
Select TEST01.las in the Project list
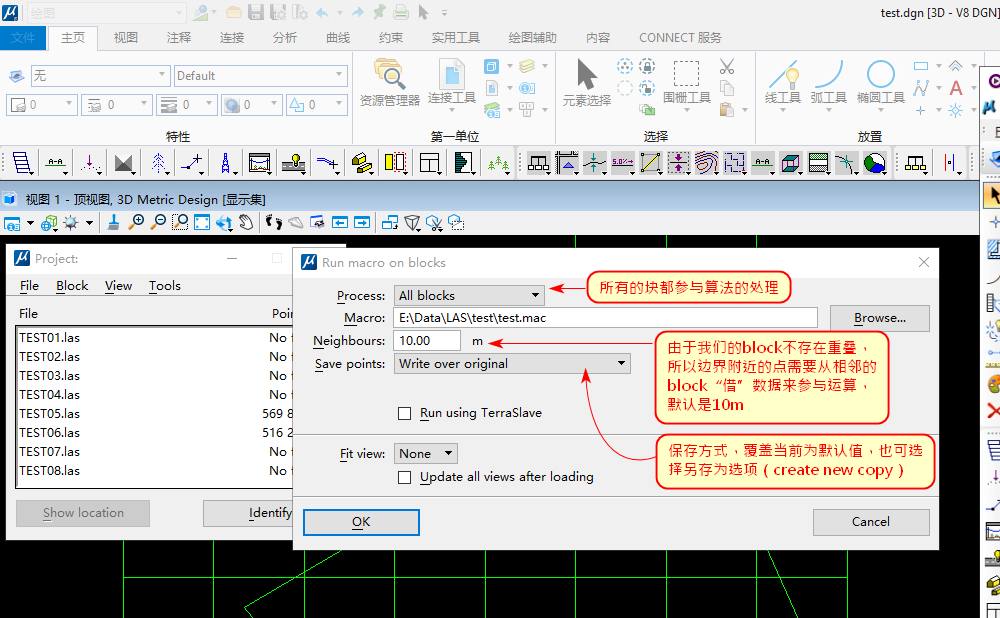154,337
